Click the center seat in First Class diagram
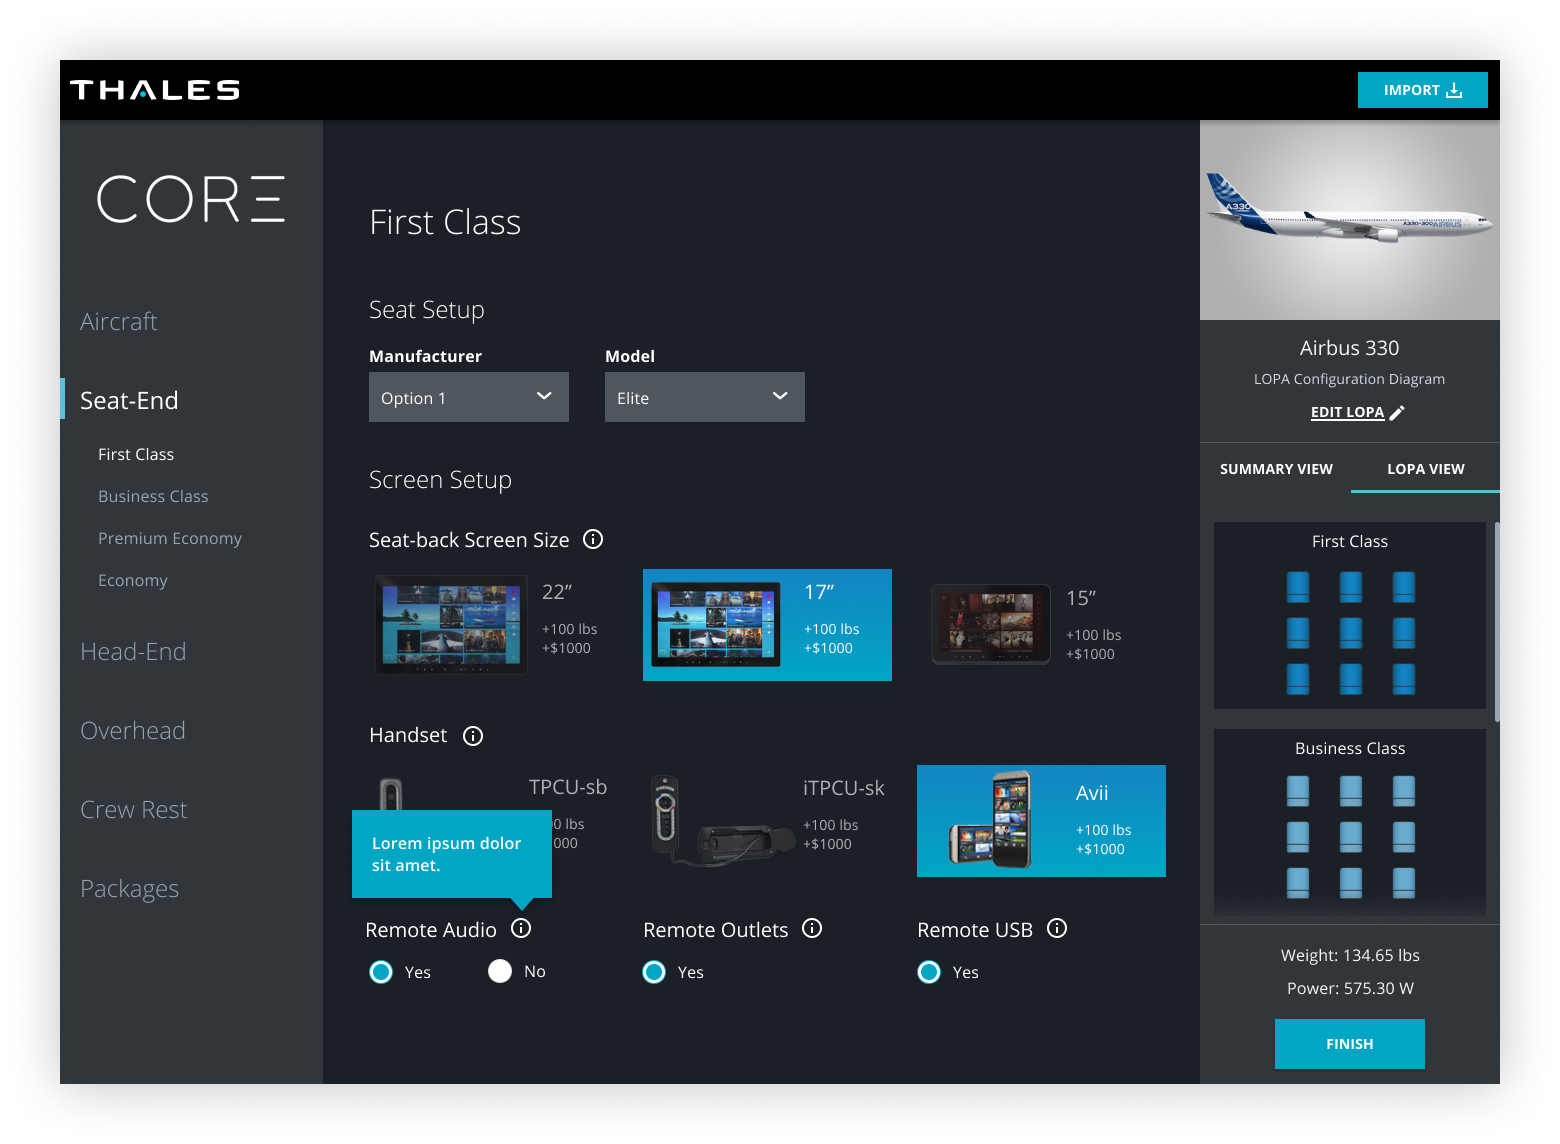 coord(1351,632)
